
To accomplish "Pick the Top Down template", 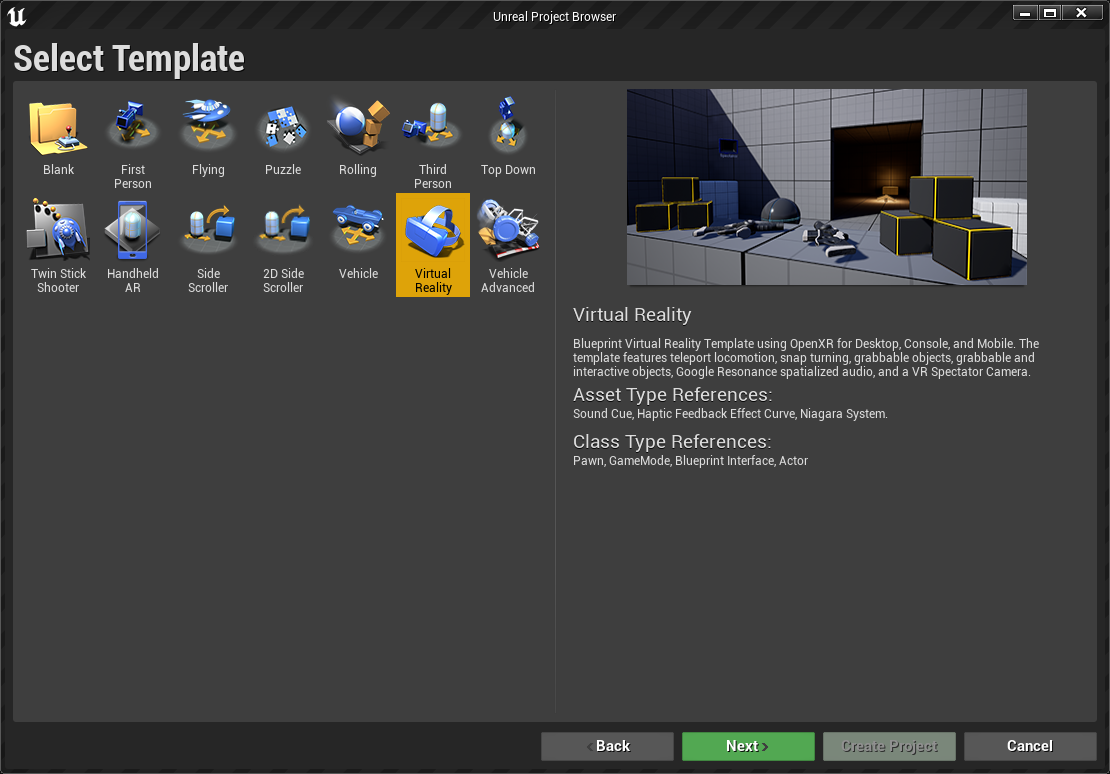I will click(508, 142).
